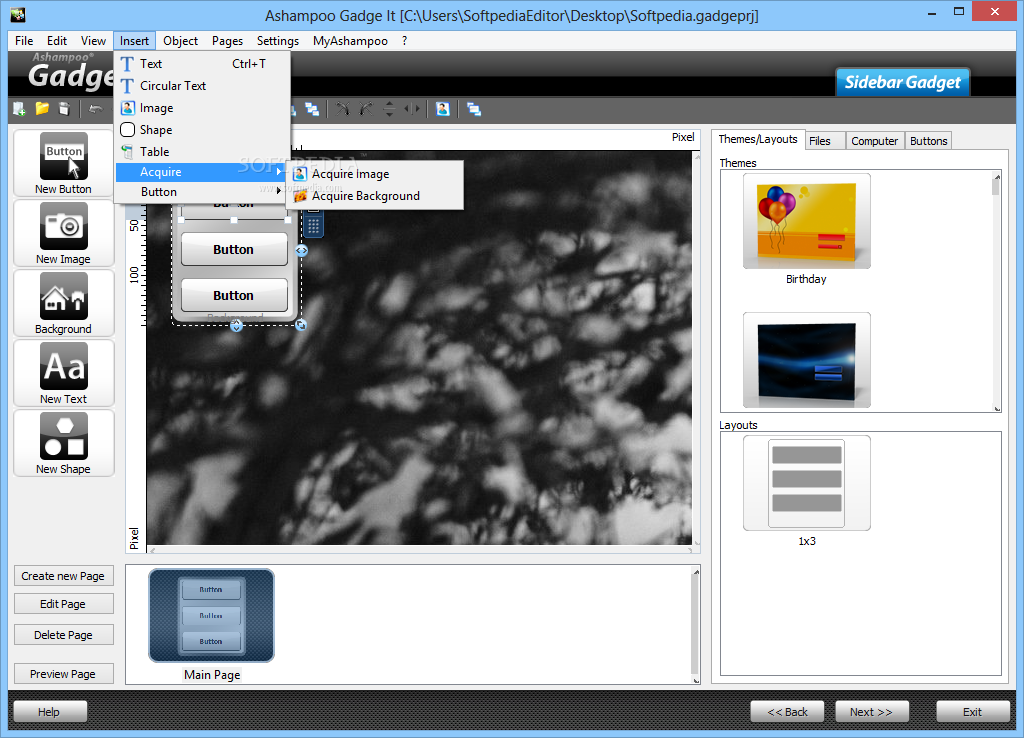Open the Object menu
Viewport: 1024px width, 738px height.
click(x=180, y=40)
